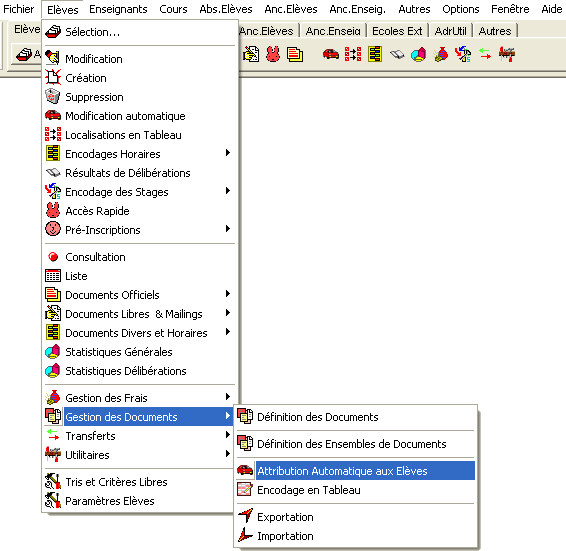The height and width of the screenshot is (551, 566).
Task: Select Localisations en Tableau entry
Action: pos(139,135)
